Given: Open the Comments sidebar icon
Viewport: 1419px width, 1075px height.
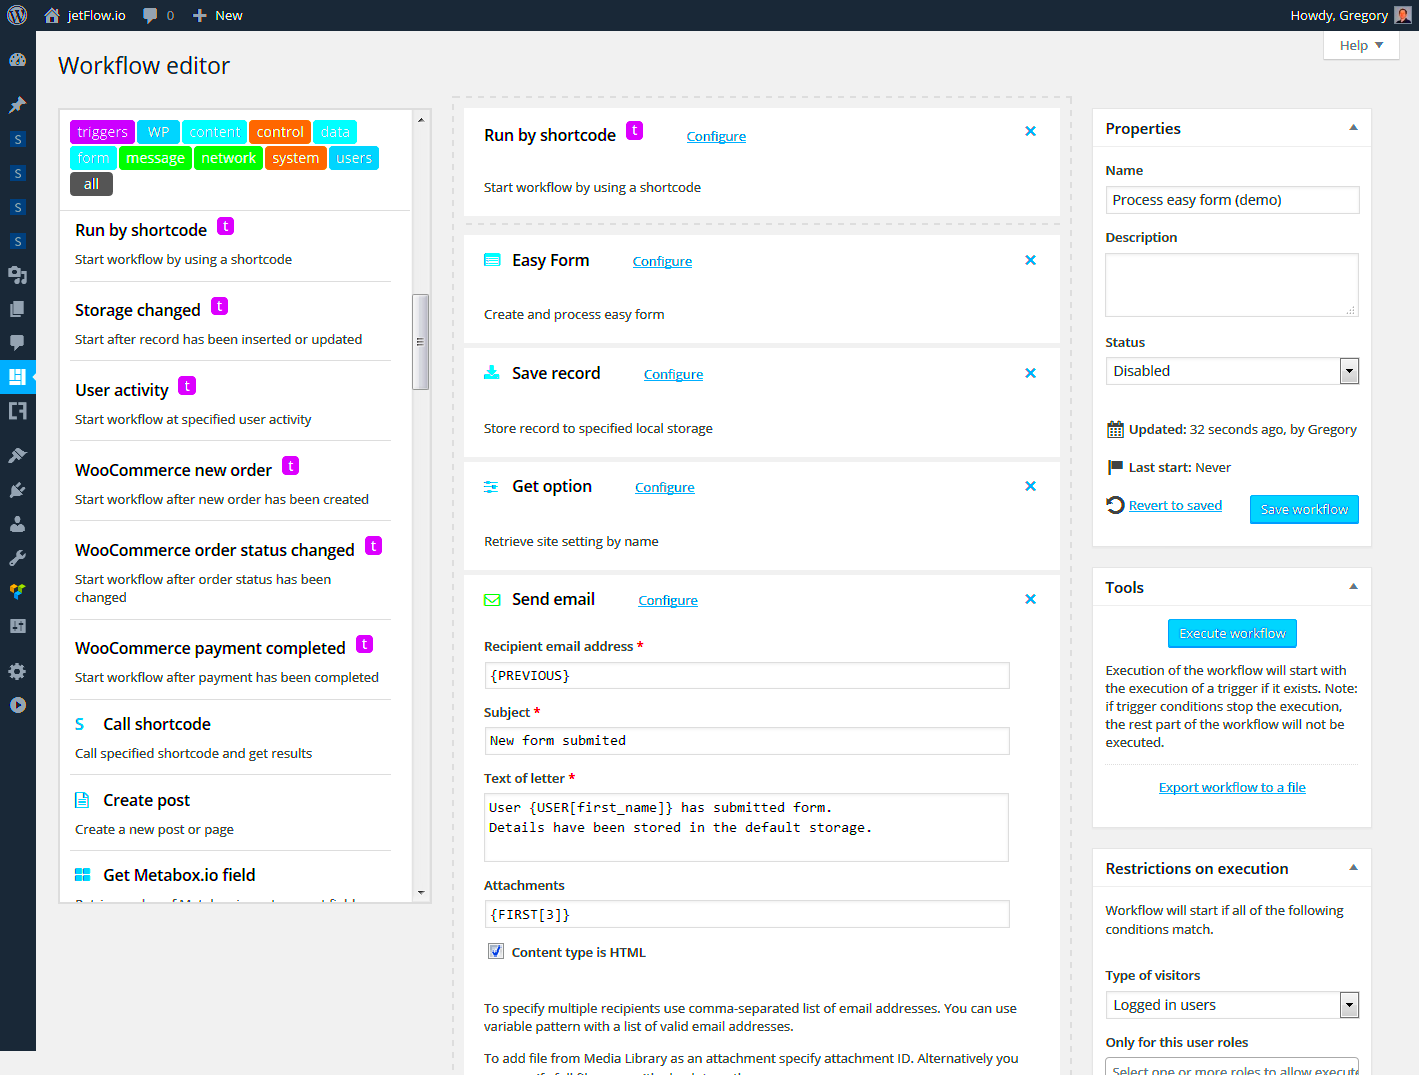Looking at the screenshot, I should pyautogui.click(x=17, y=343).
